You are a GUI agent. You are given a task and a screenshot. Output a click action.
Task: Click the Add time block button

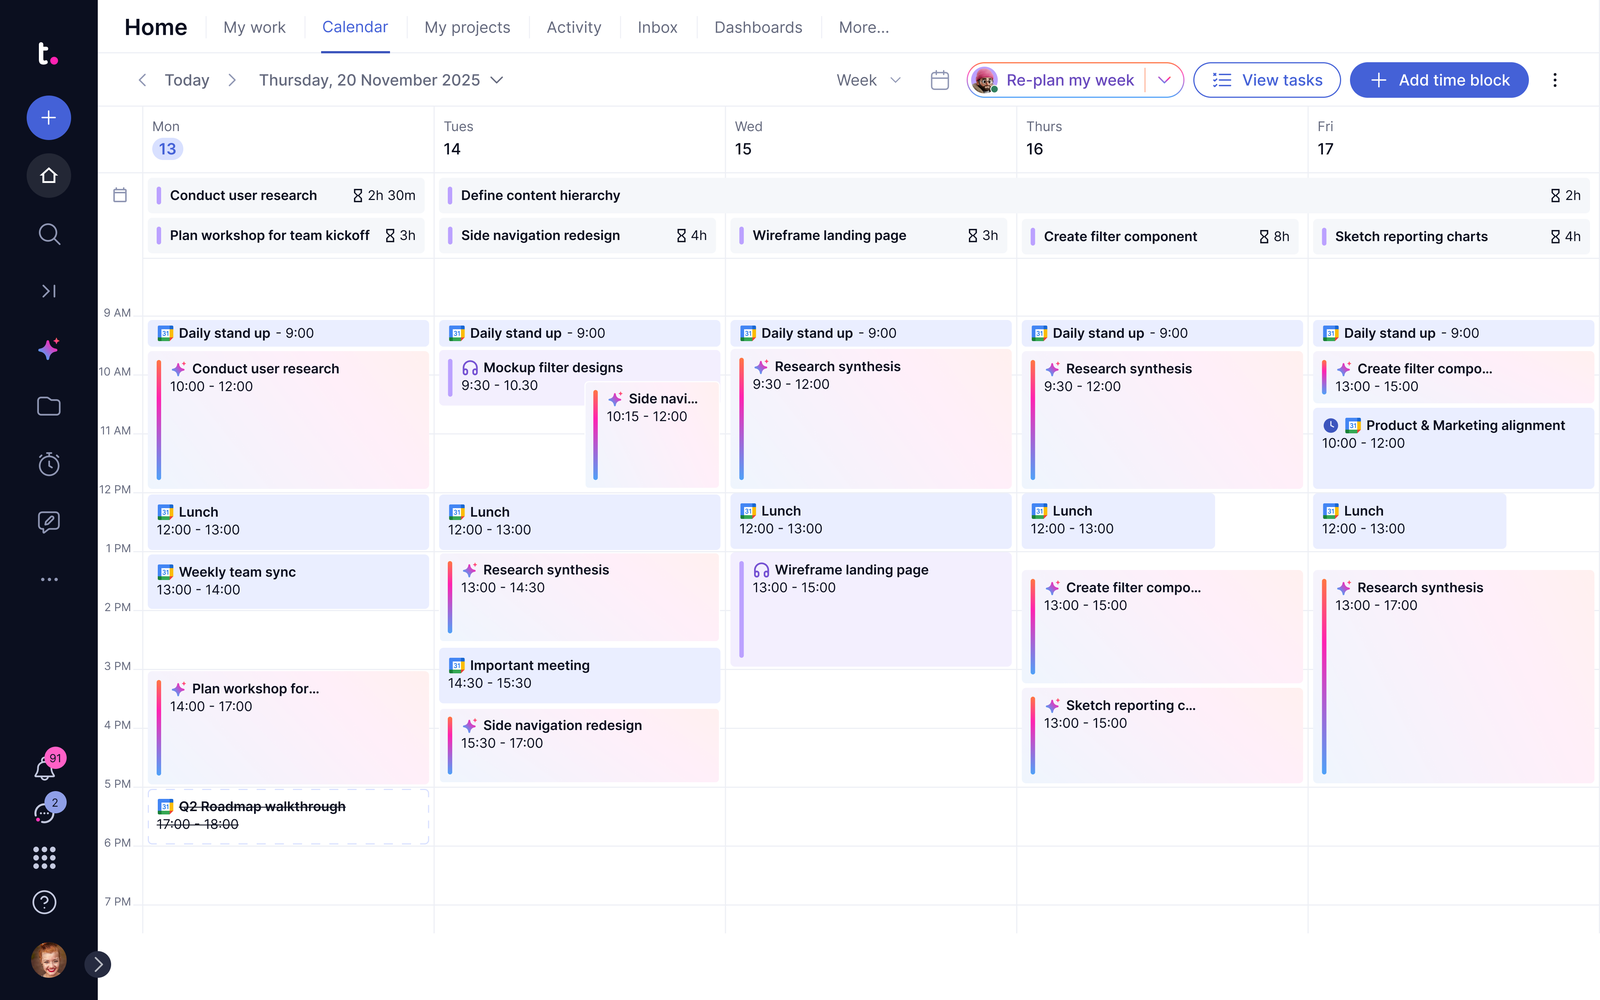click(x=1439, y=80)
